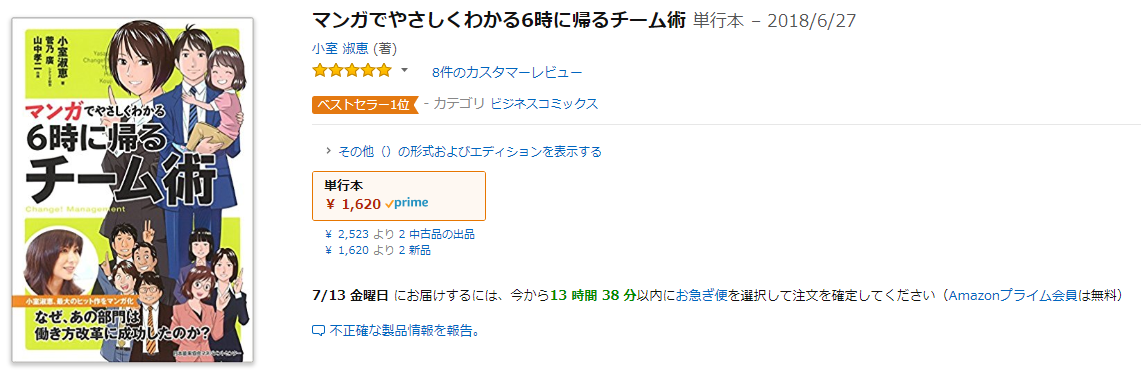This screenshot has height=377, width=1141.
Task: Click 不正確な製品情報を報告 text link
Action: [404, 330]
